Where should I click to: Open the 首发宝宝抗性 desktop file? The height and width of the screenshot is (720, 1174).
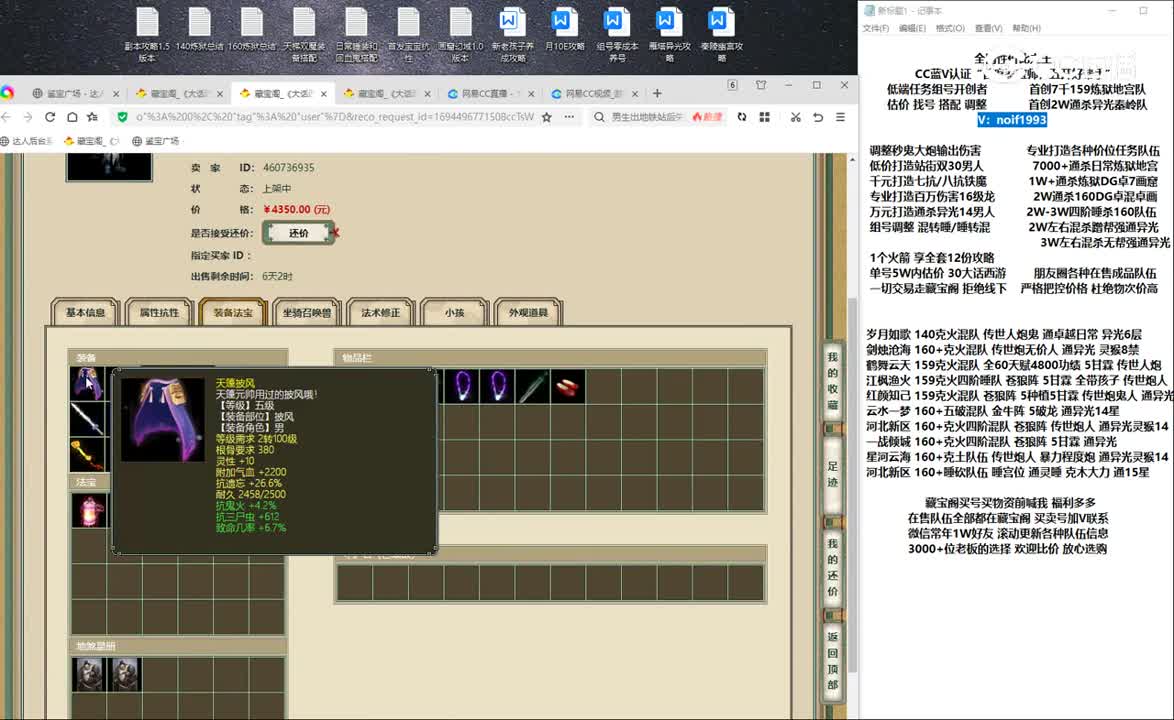tap(409, 34)
